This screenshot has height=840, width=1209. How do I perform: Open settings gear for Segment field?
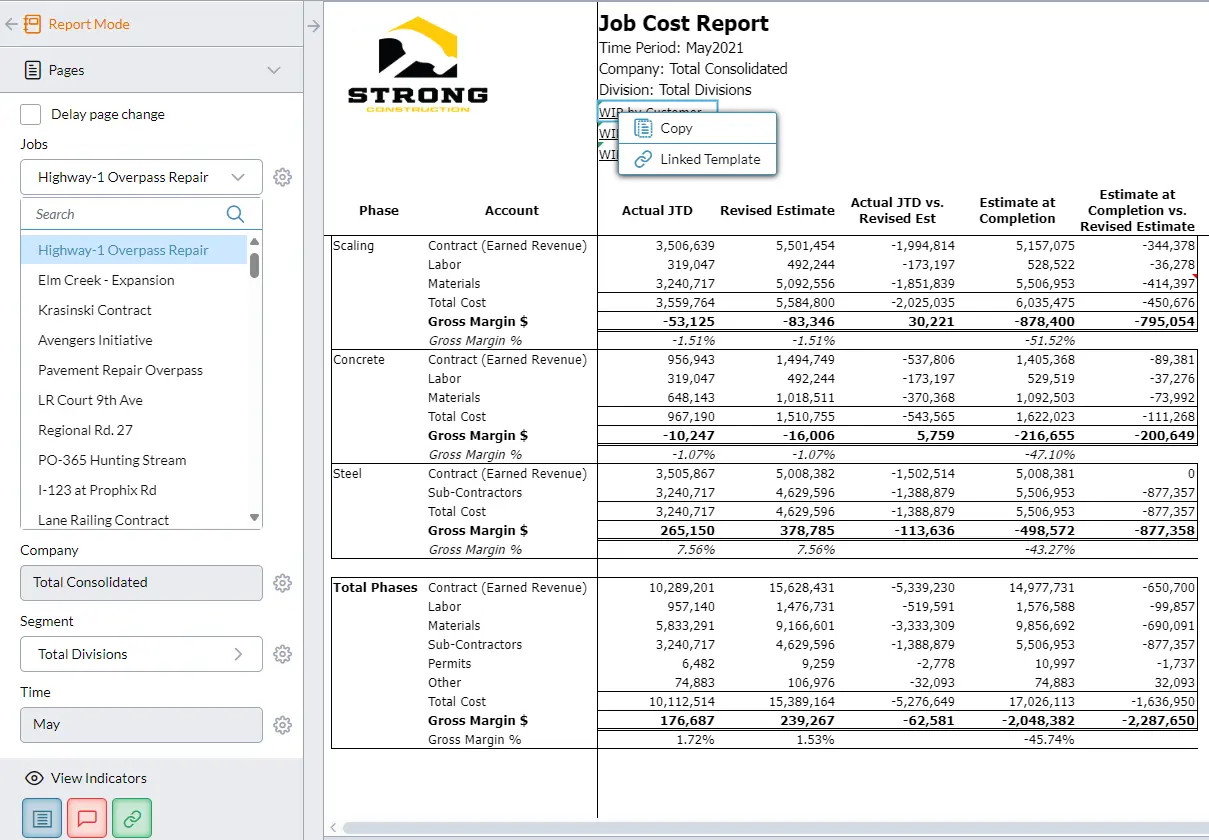click(283, 654)
